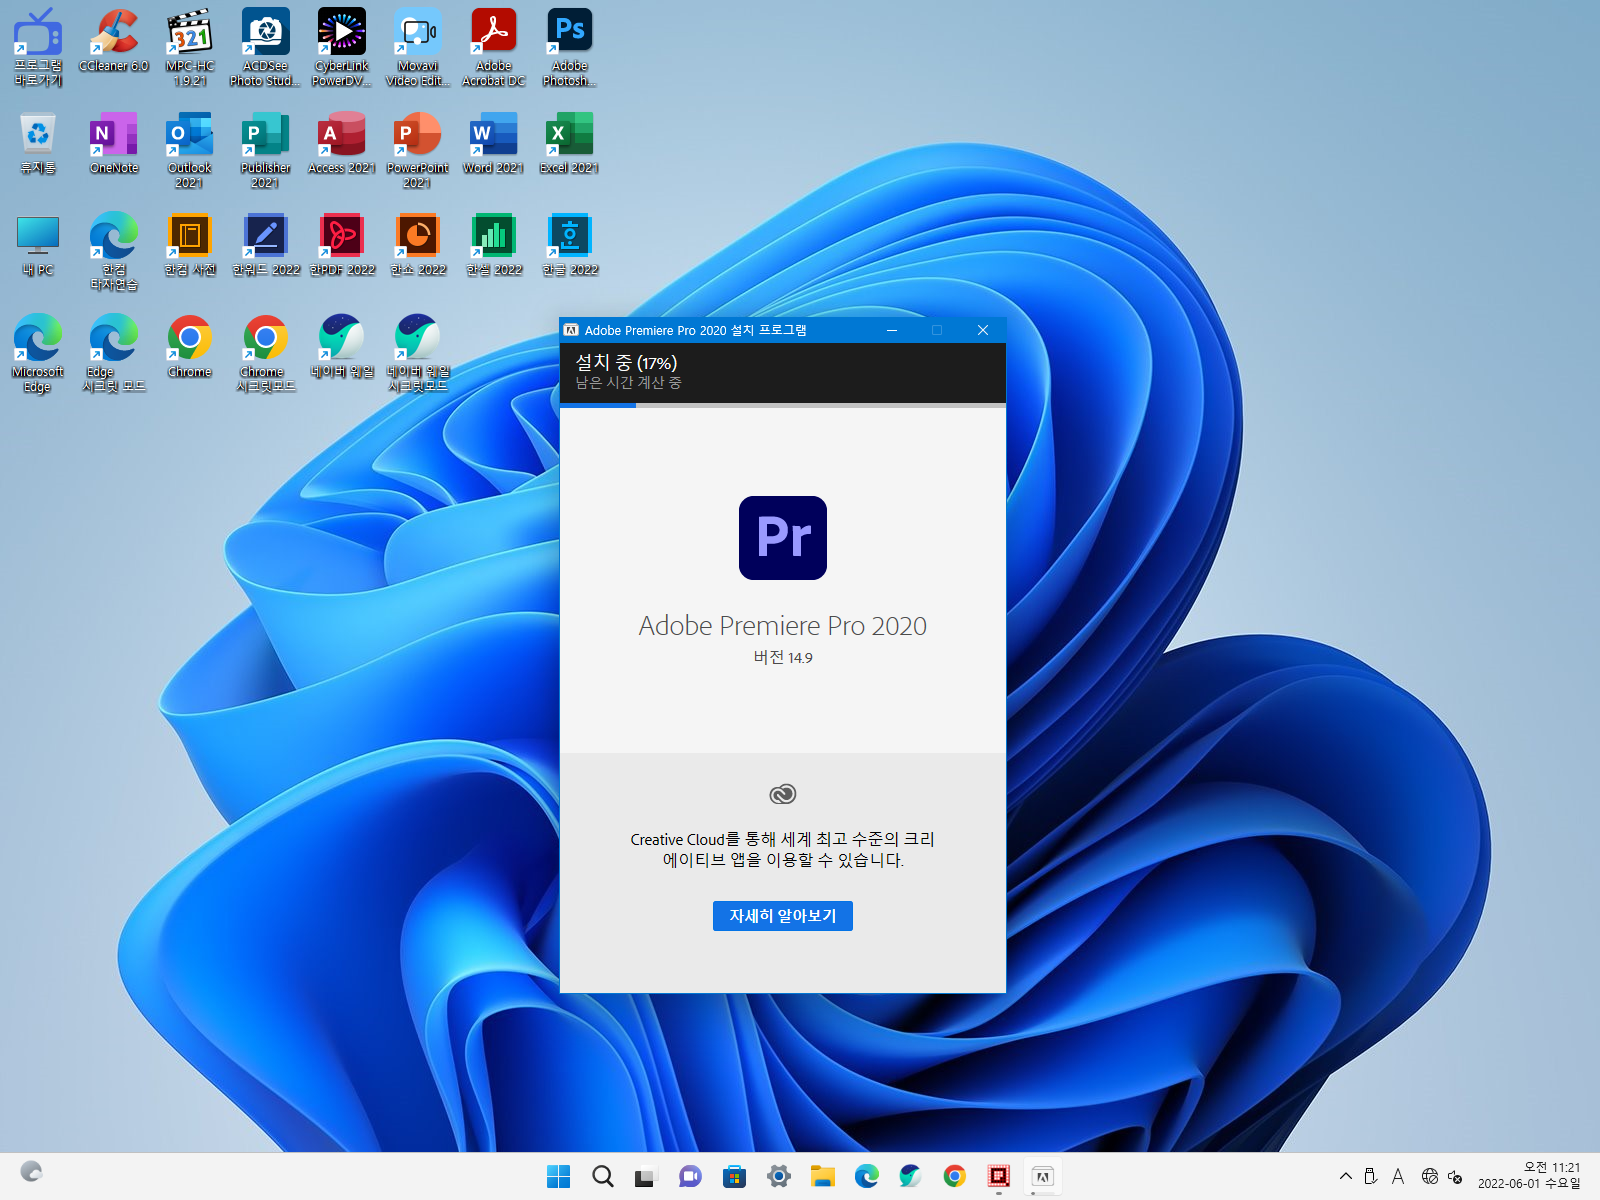Click the Adobe installer taskbar icon
Image resolution: width=1600 pixels, height=1200 pixels.
coord(1043,1177)
